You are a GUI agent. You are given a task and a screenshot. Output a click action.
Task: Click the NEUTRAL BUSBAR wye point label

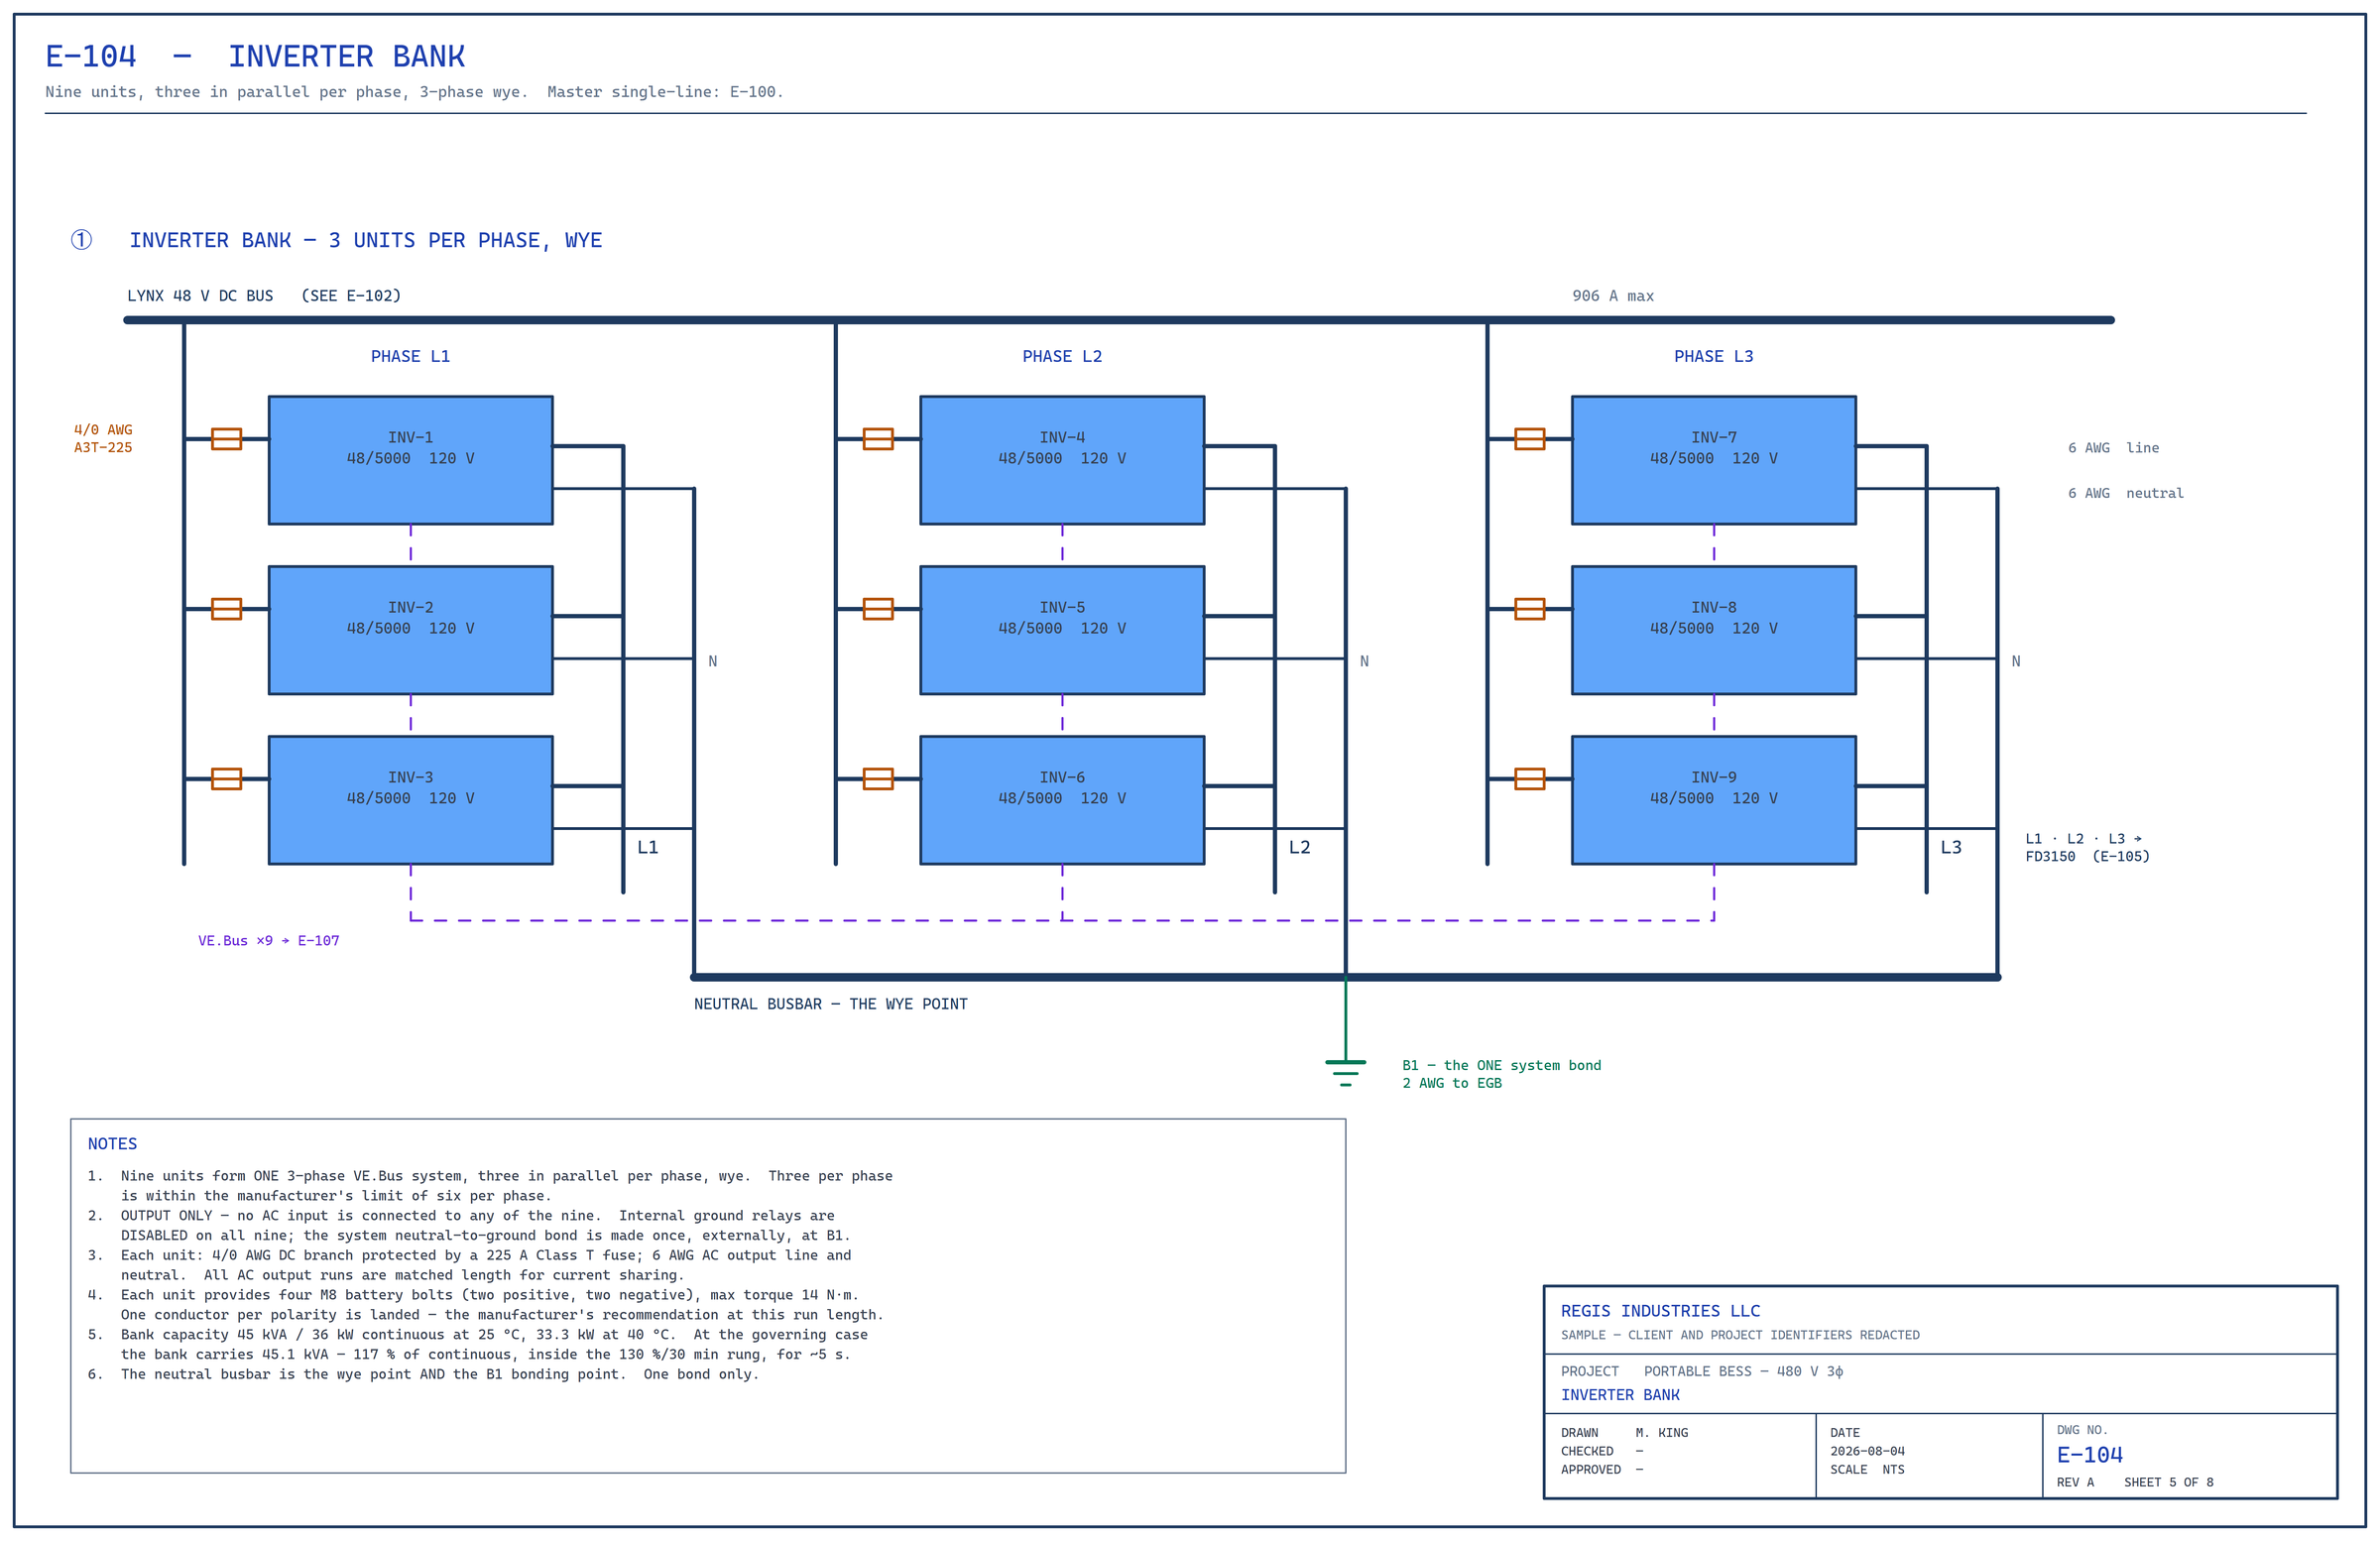click(831, 1004)
